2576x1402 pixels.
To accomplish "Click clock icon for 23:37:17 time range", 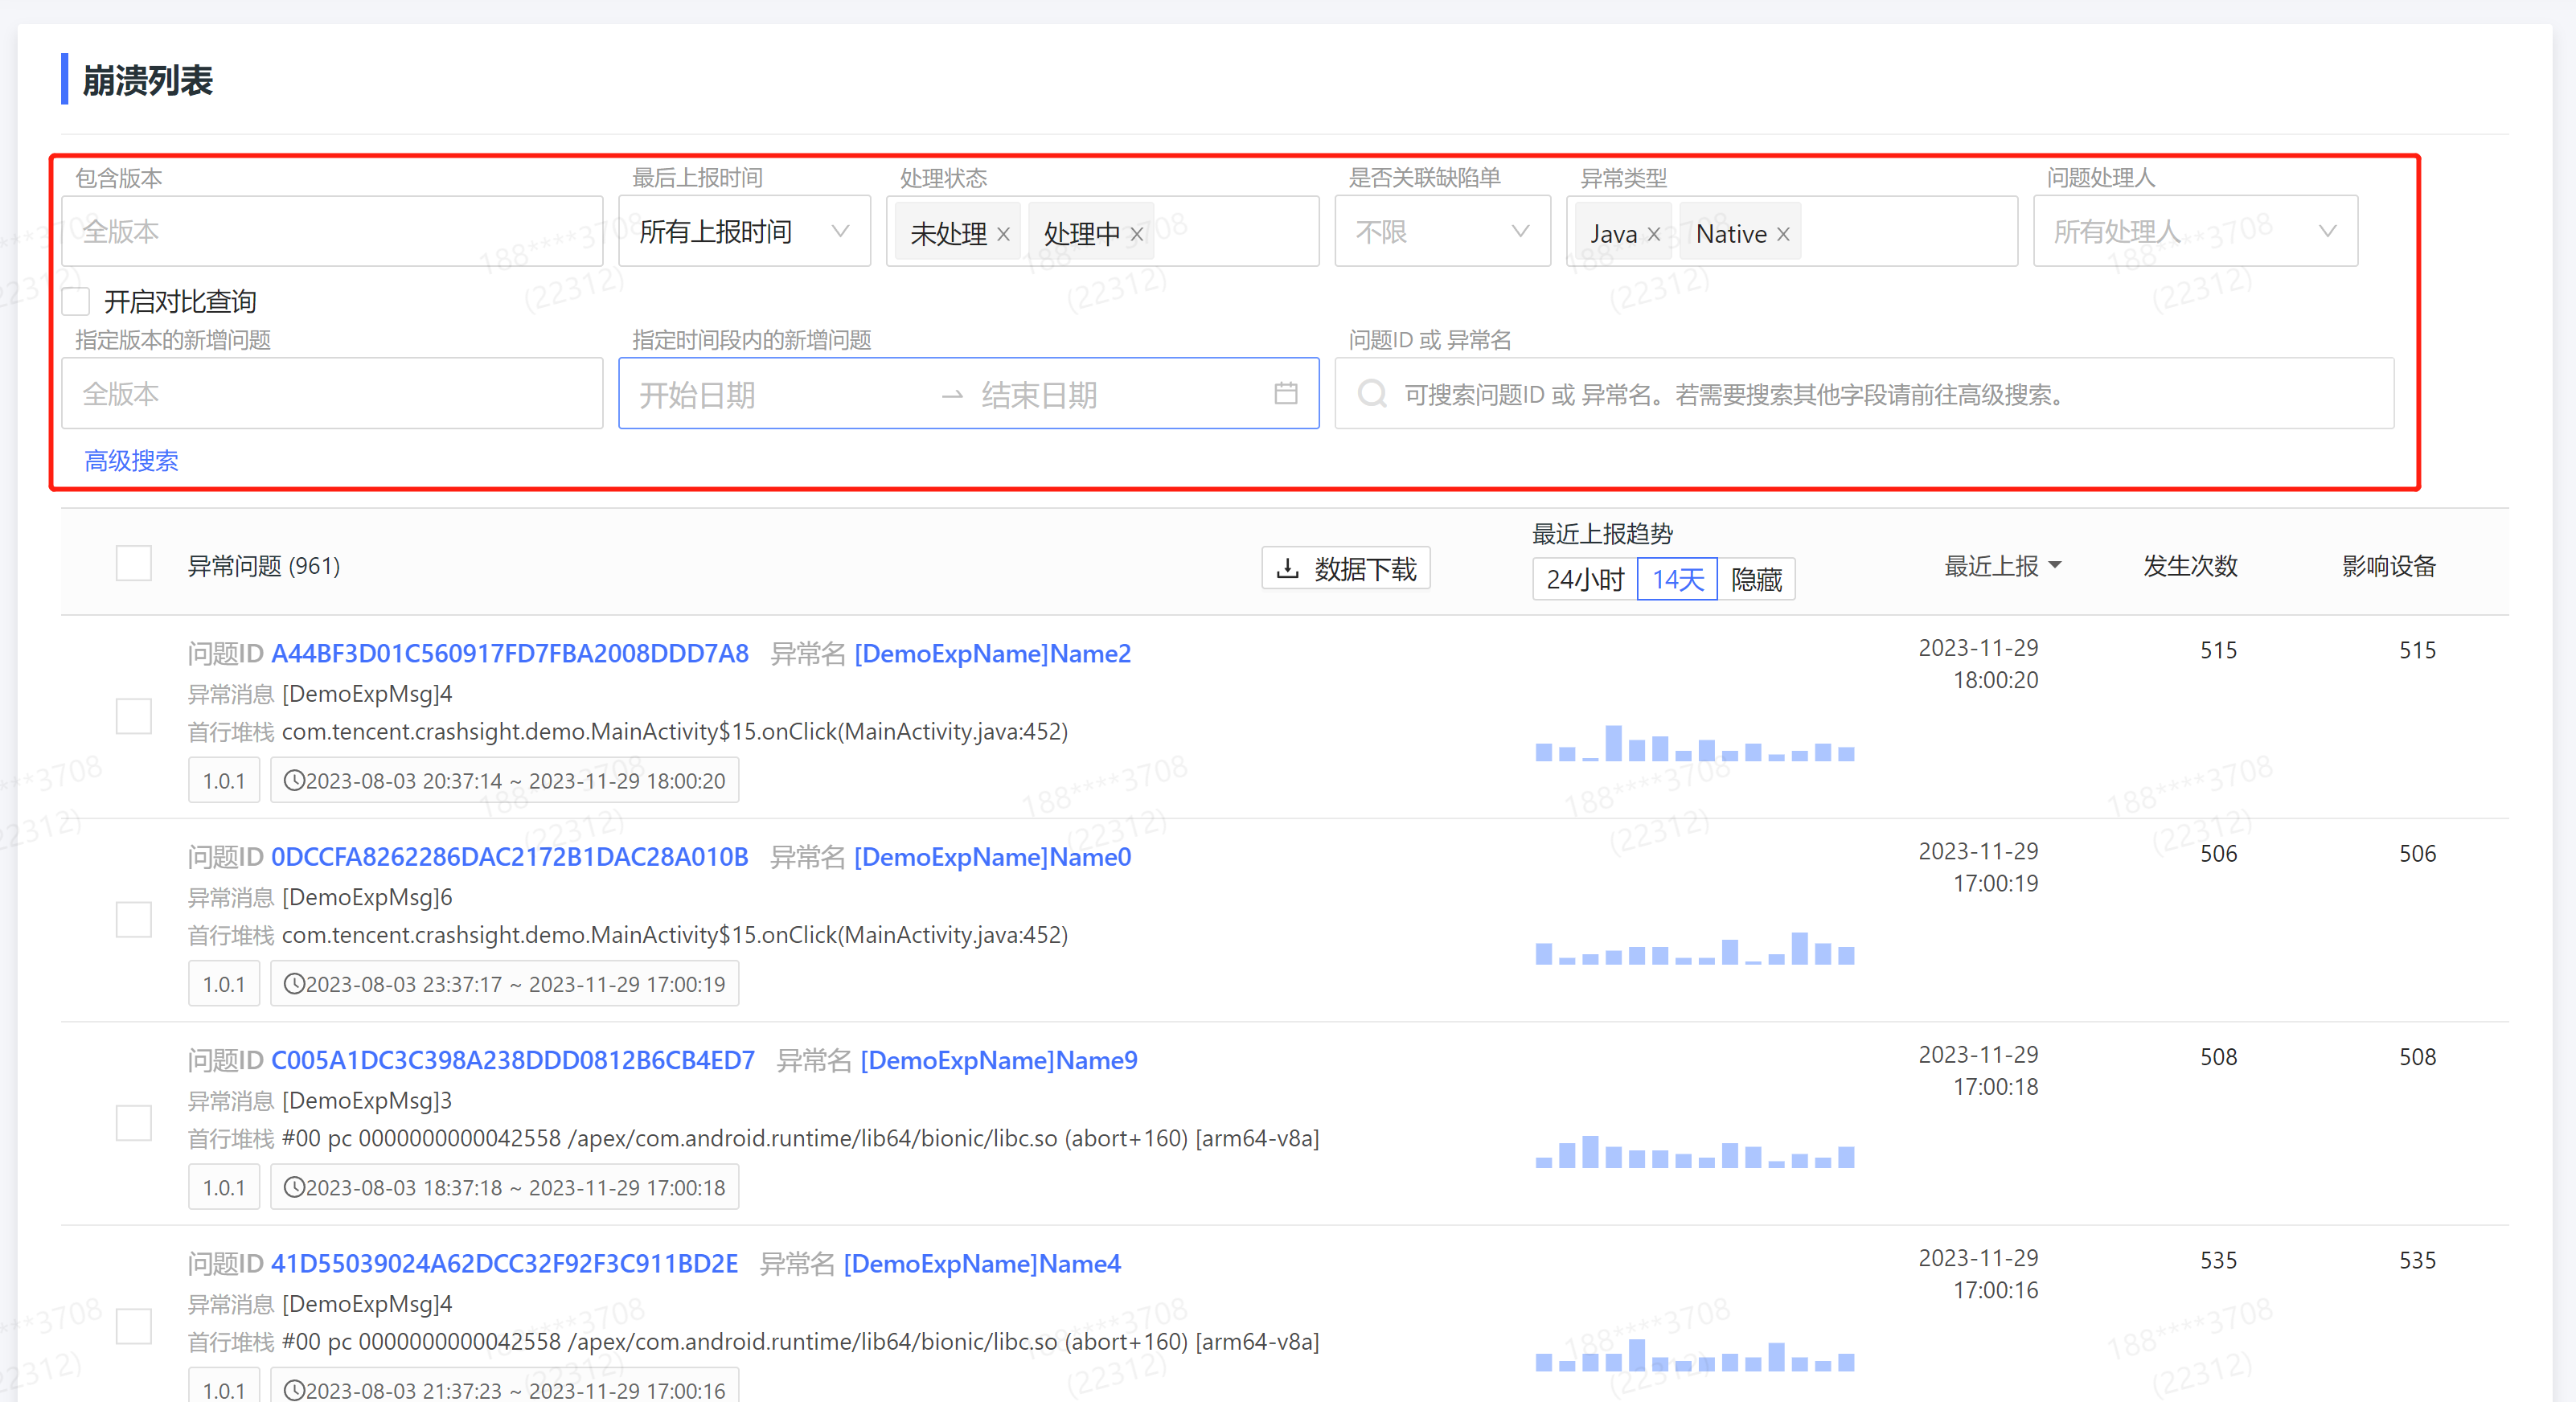I will pyautogui.click(x=294, y=983).
